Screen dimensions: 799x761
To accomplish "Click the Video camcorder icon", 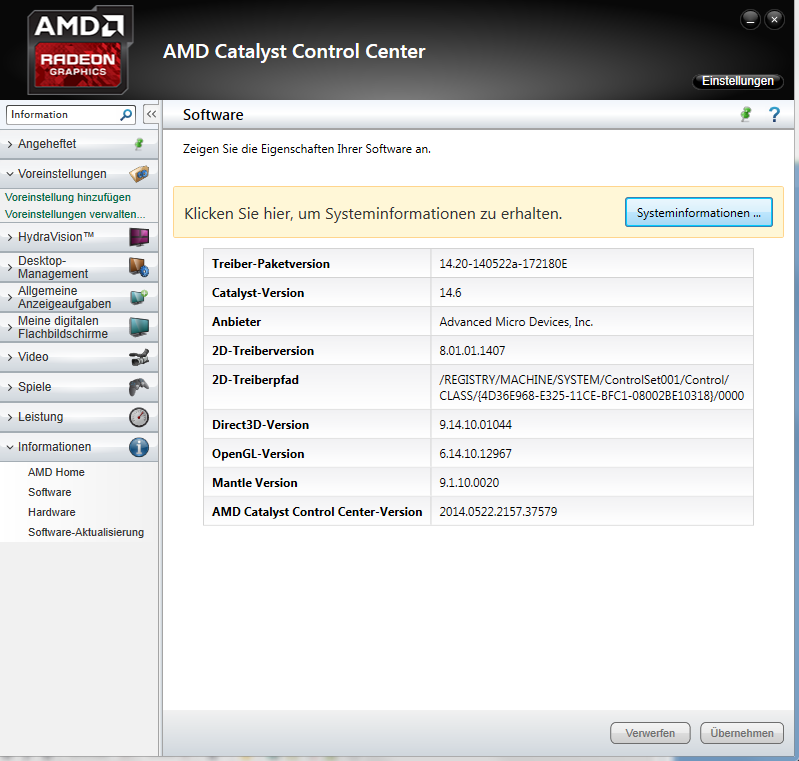I will coord(139,357).
